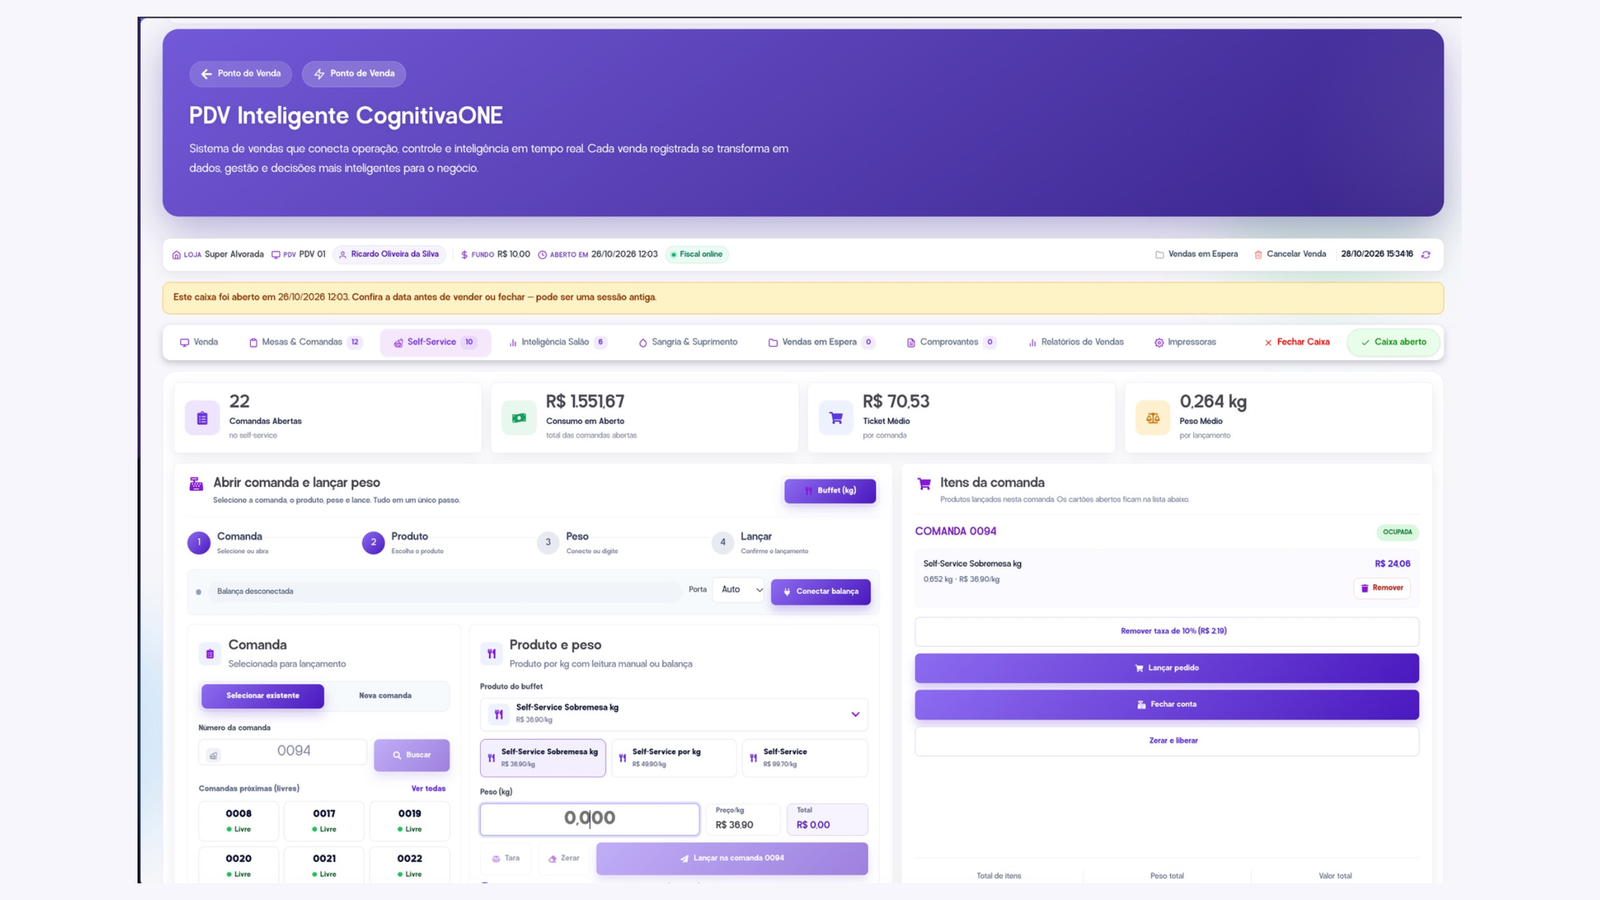1600x900 pixels.
Task: Click the scale icon in Peso Médio card
Action: pyautogui.click(x=1153, y=418)
